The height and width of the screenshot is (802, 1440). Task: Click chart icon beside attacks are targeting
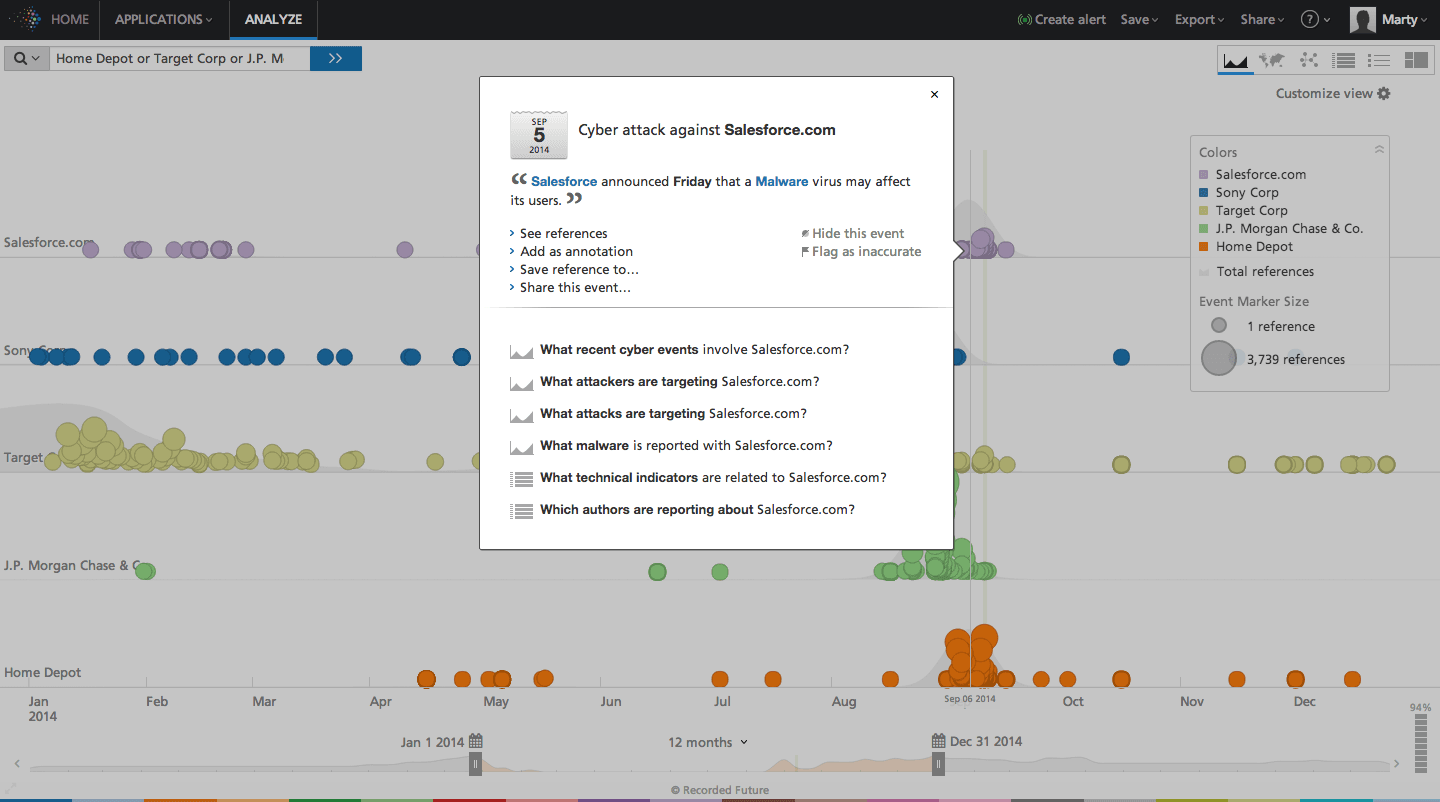coord(521,415)
